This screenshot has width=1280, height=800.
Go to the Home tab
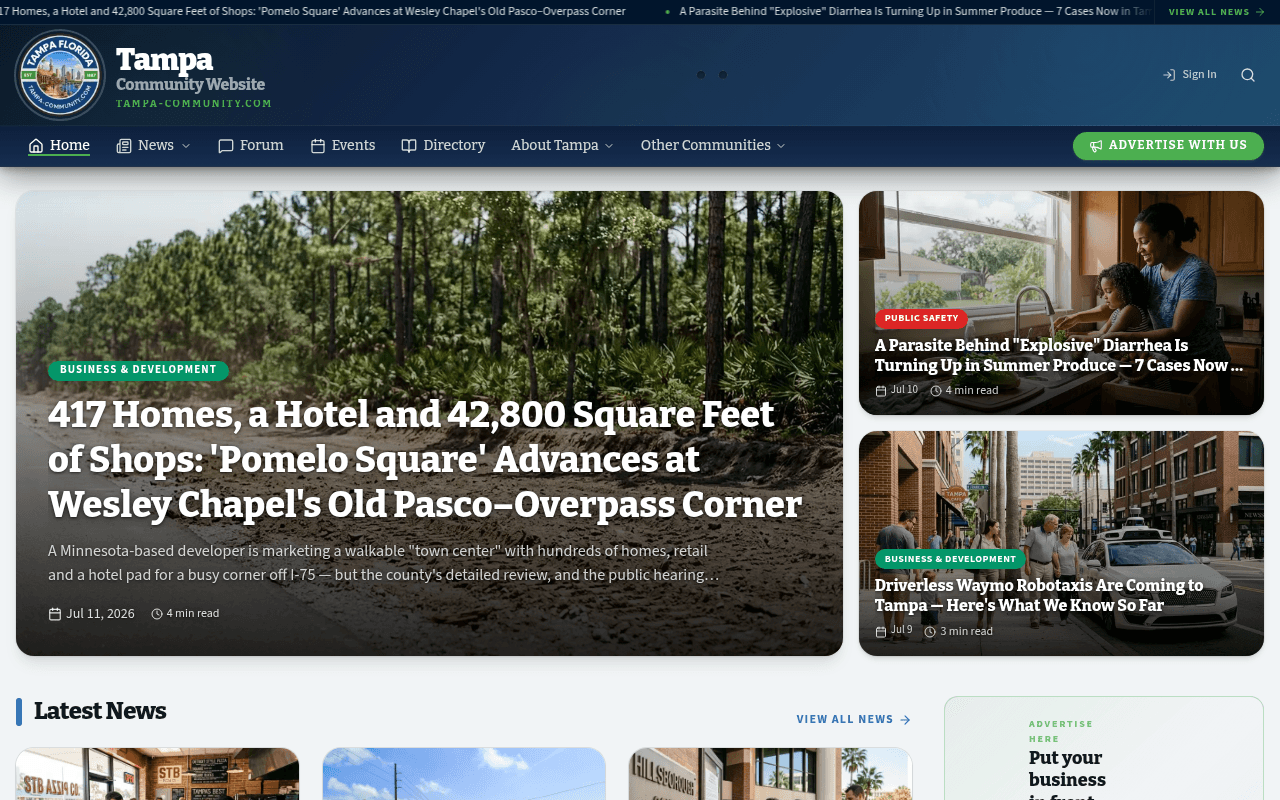(59, 146)
